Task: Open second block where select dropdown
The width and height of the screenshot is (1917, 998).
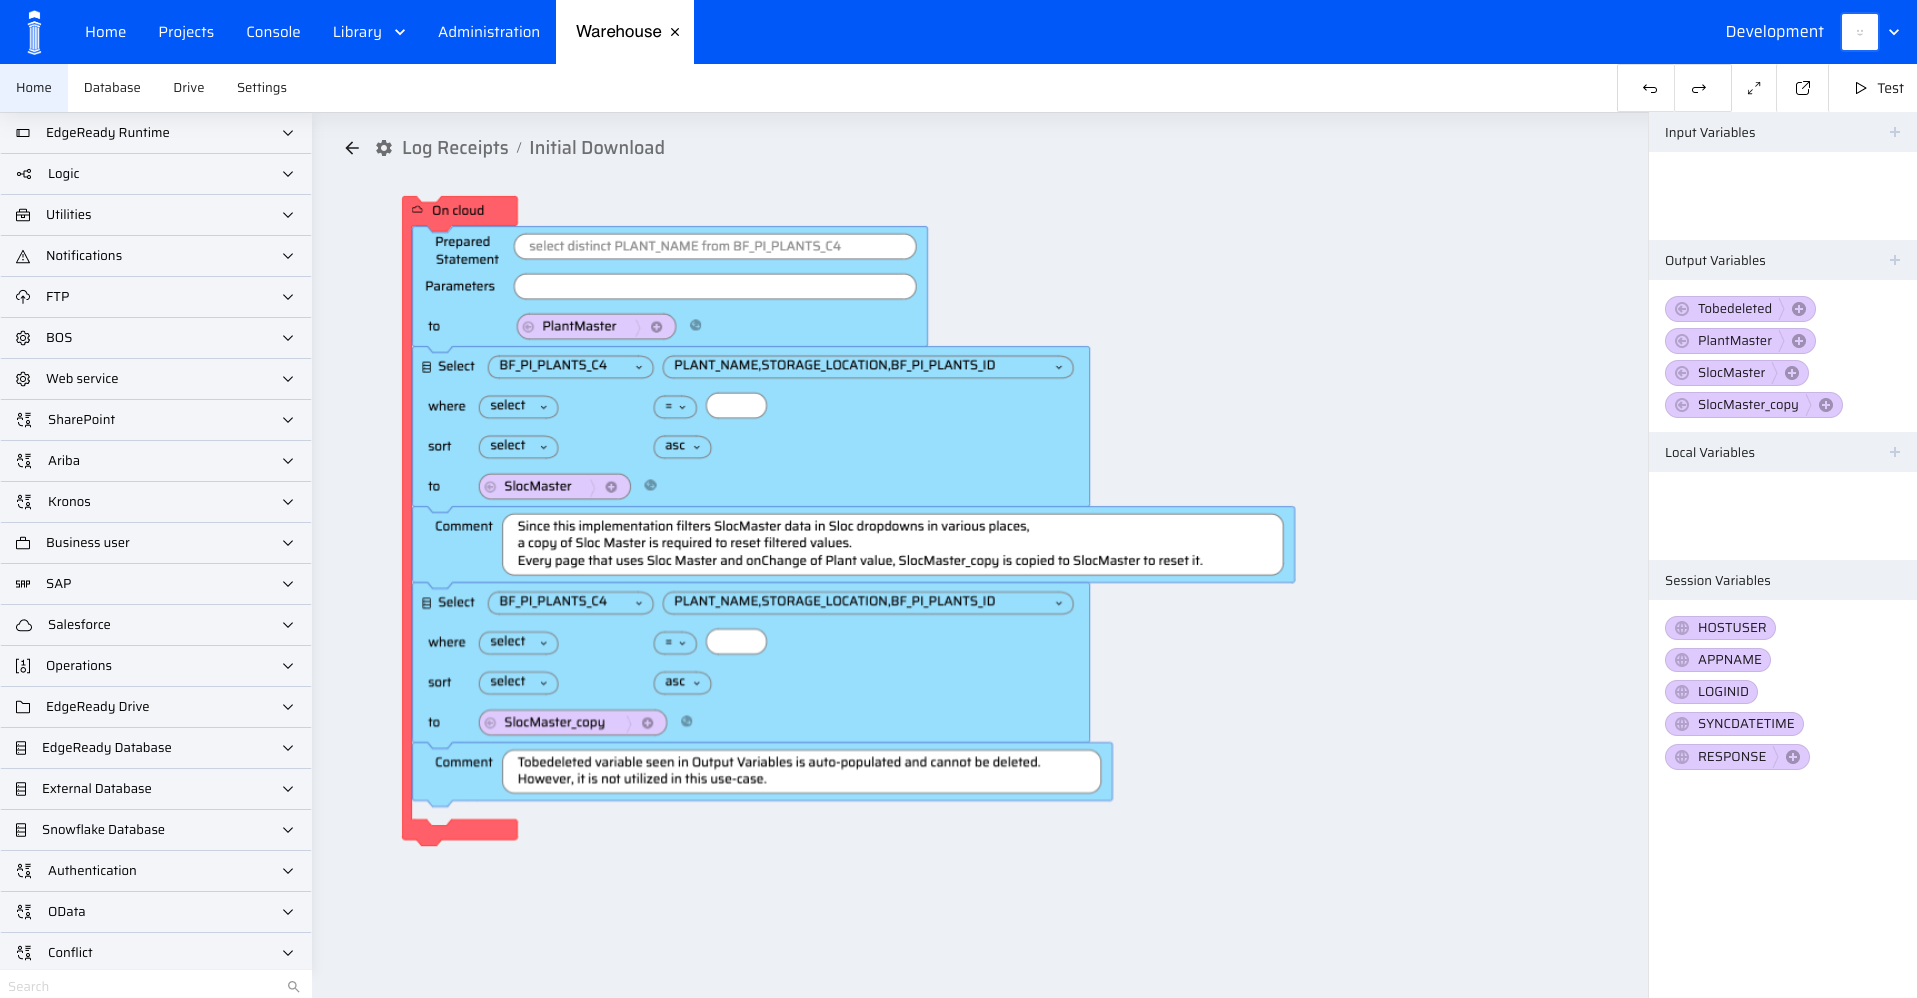Action: (x=518, y=642)
